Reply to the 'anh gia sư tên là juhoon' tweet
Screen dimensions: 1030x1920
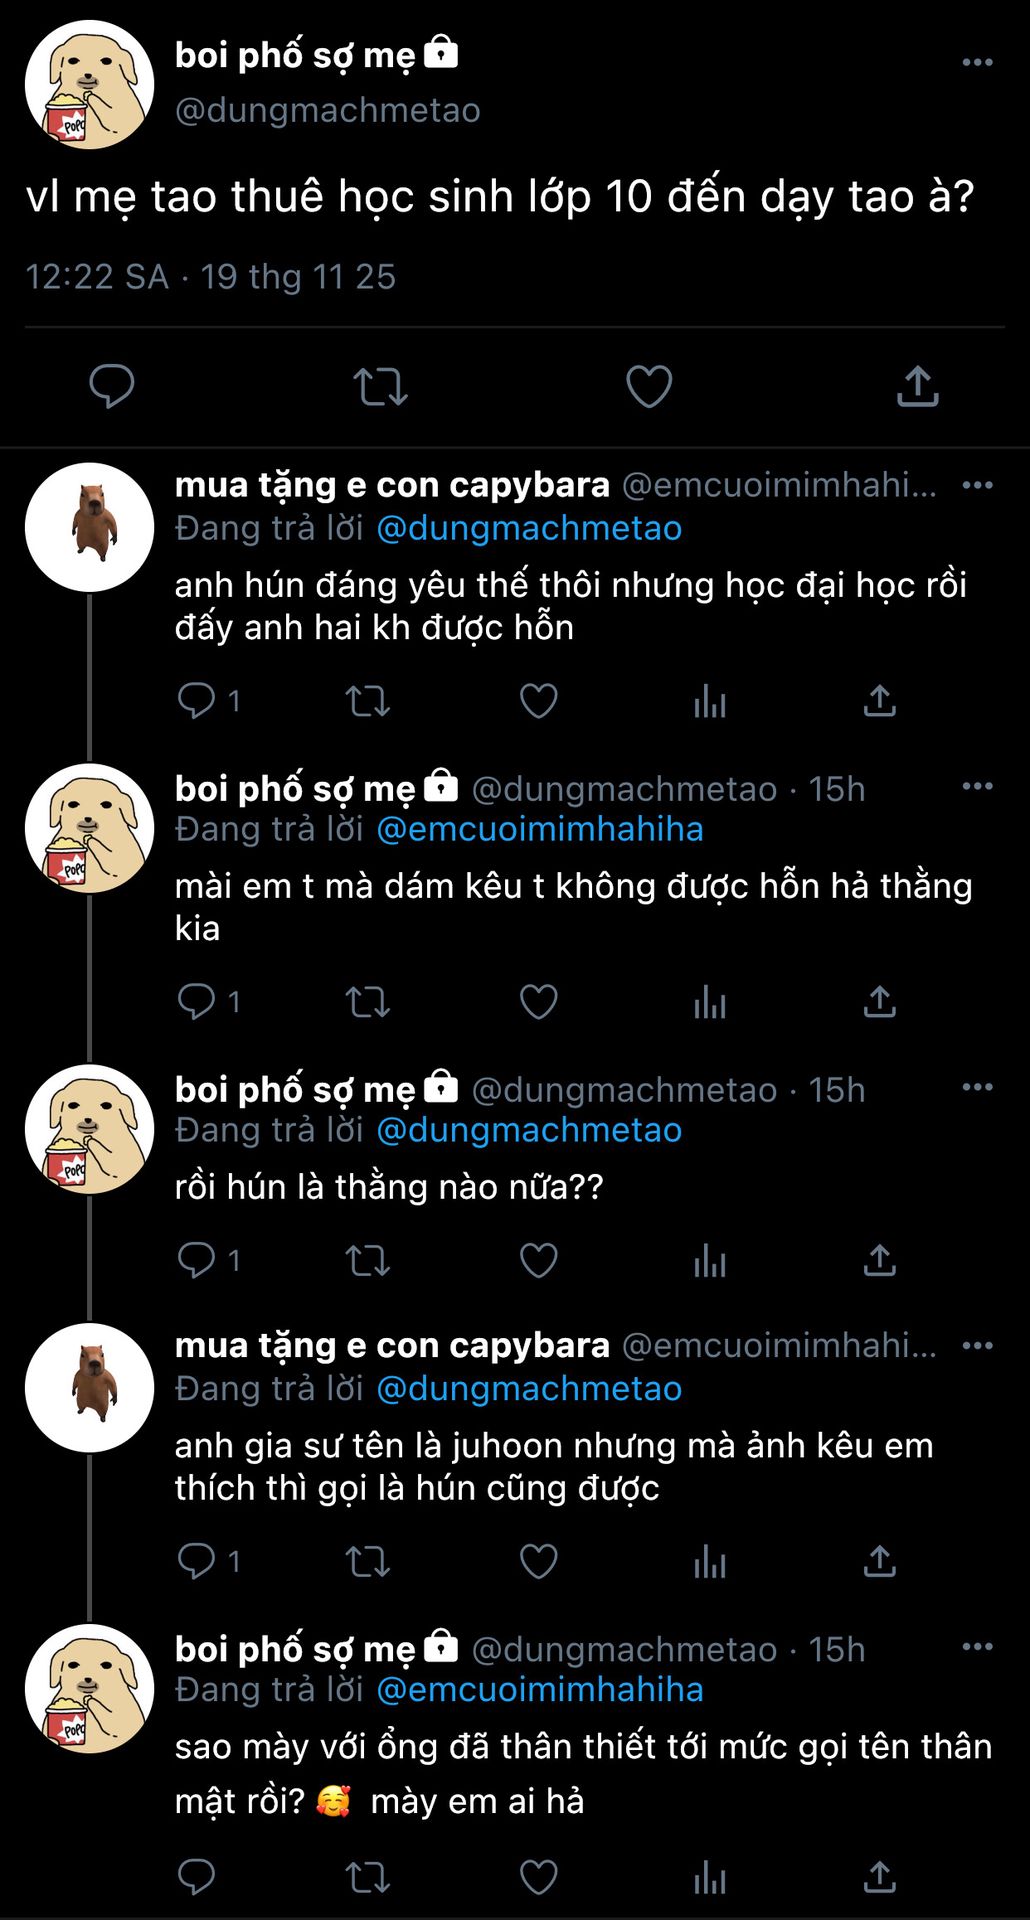pos(196,1561)
